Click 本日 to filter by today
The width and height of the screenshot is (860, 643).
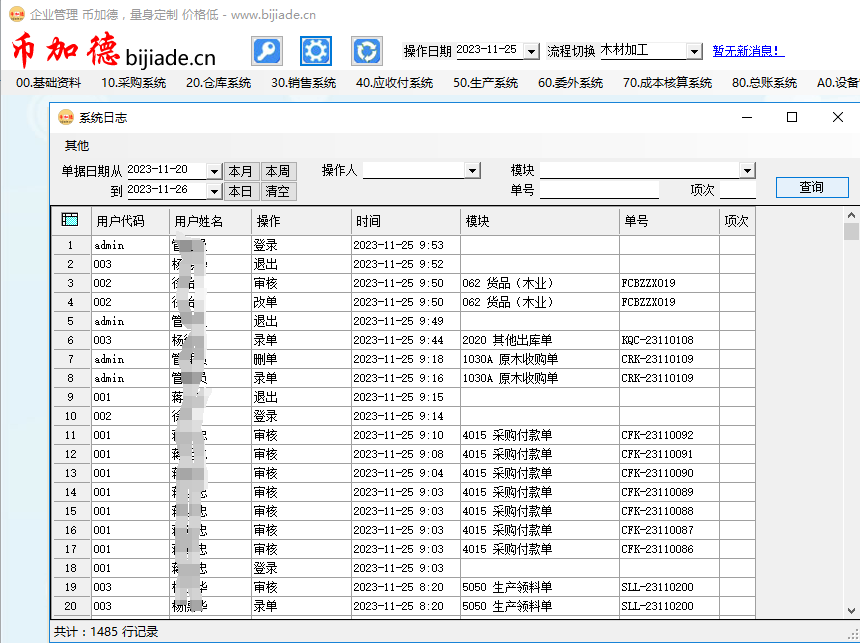pyautogui.click(x=239, y=191)
